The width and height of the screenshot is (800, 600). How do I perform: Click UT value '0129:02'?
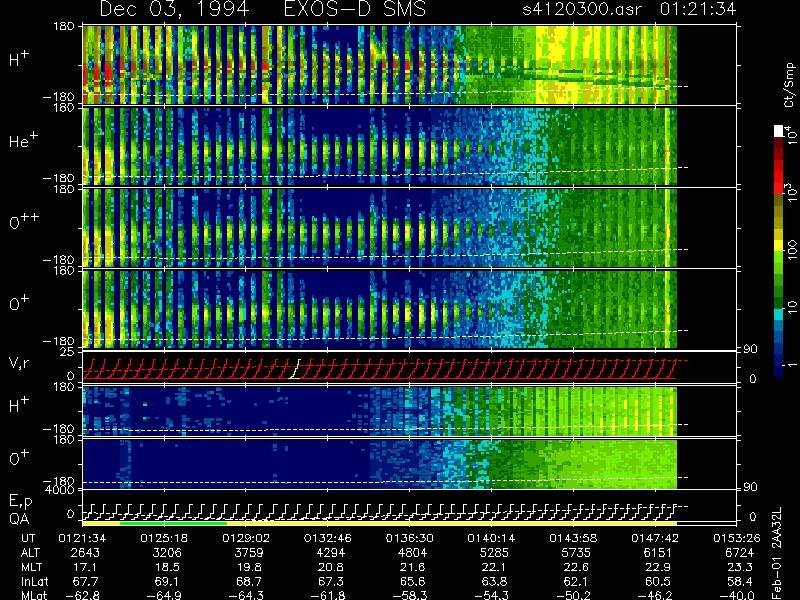tap(246, 538)
